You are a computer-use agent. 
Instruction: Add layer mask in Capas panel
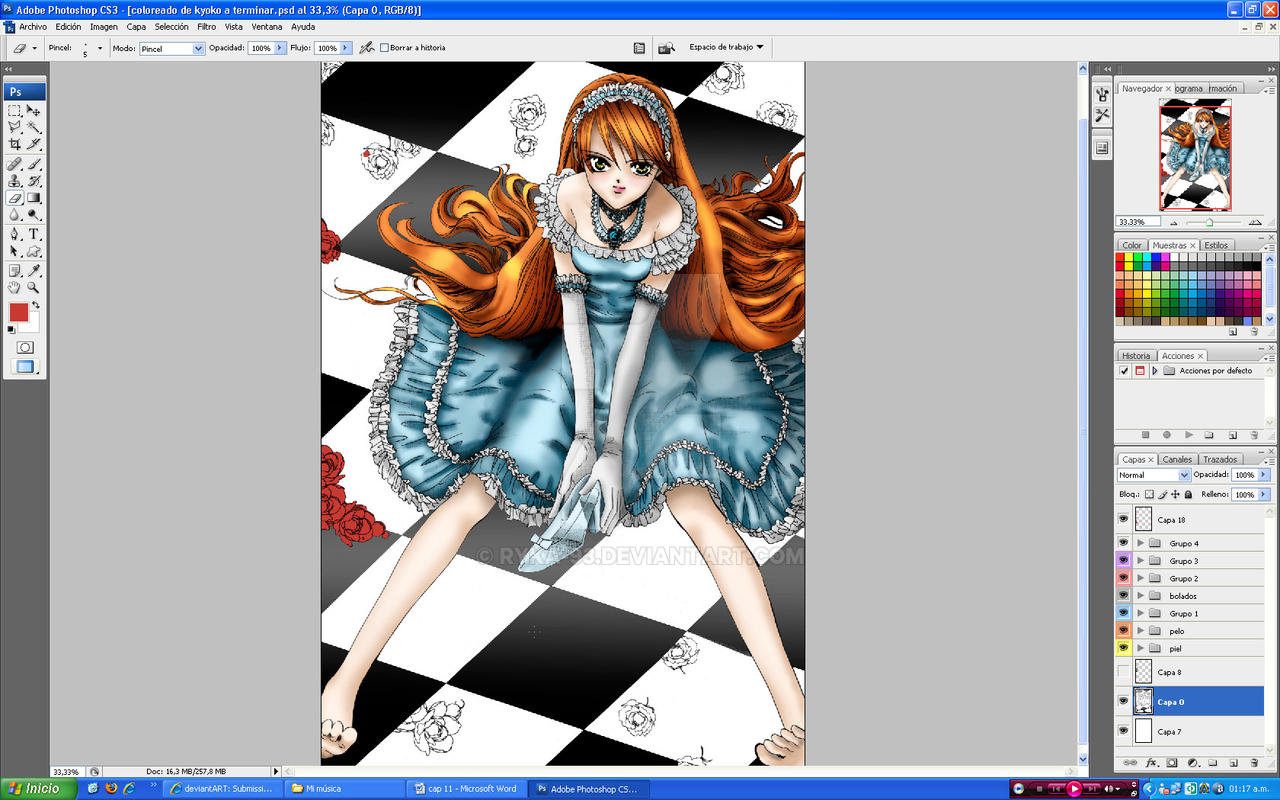[x=1172, y=763]
